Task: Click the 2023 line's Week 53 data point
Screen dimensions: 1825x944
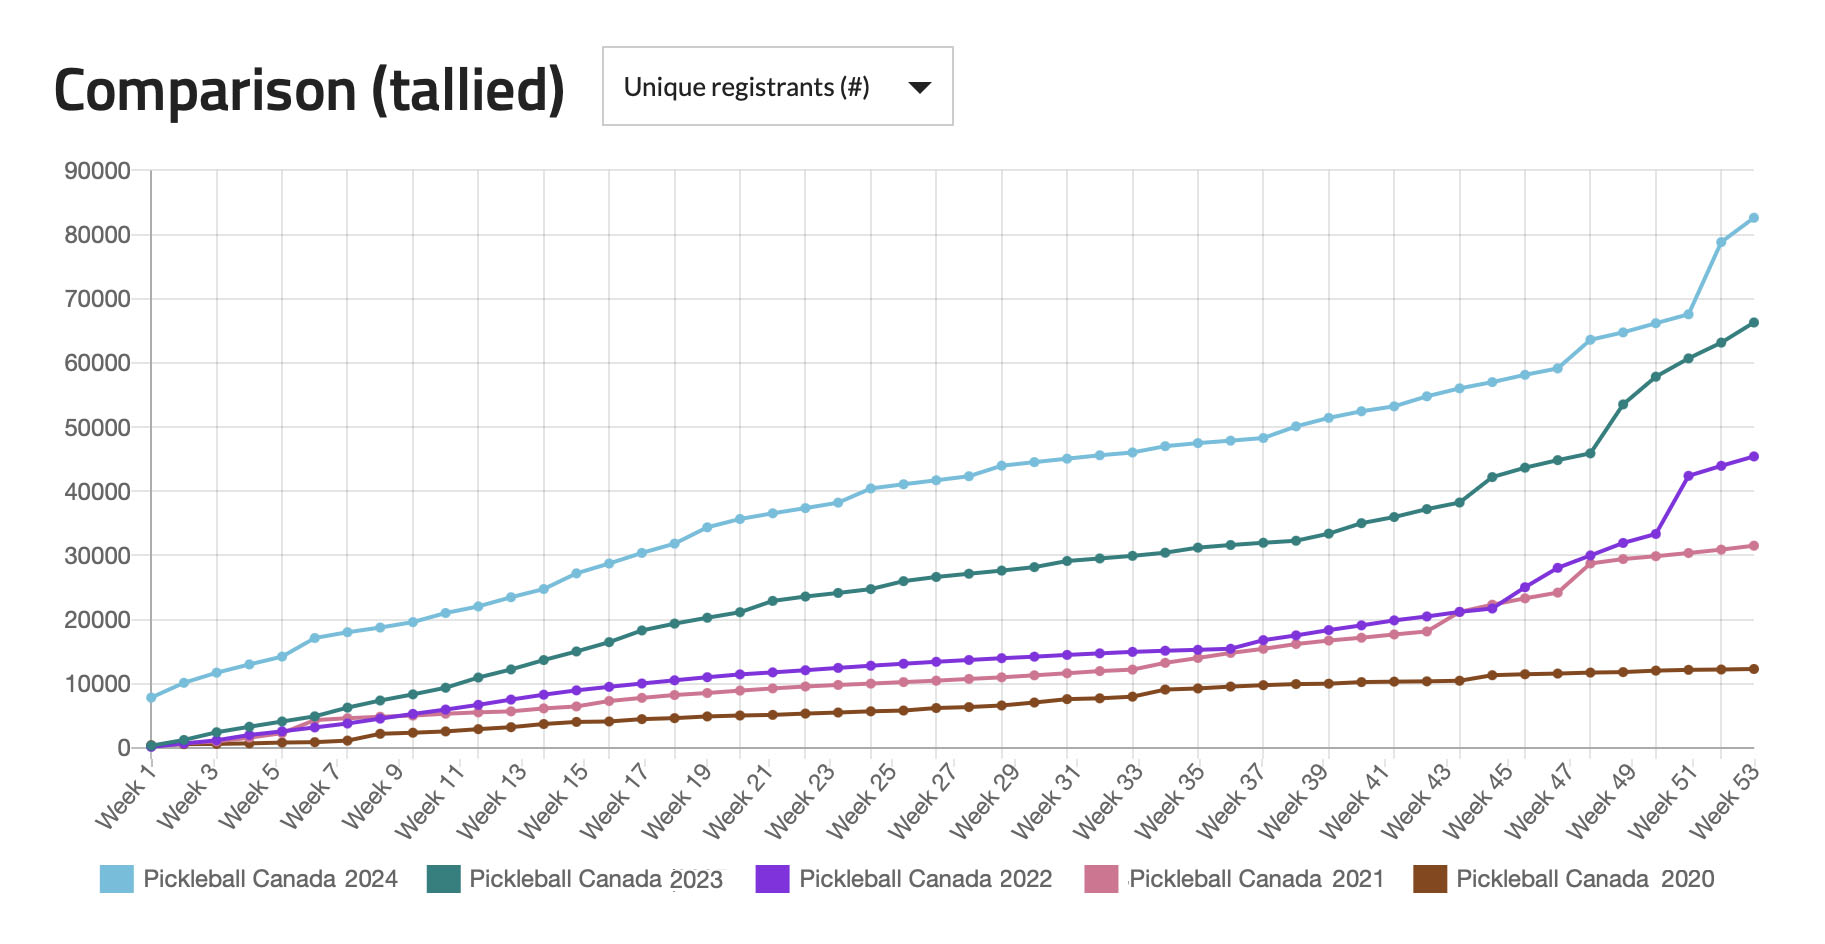Action: [1753, 323]
